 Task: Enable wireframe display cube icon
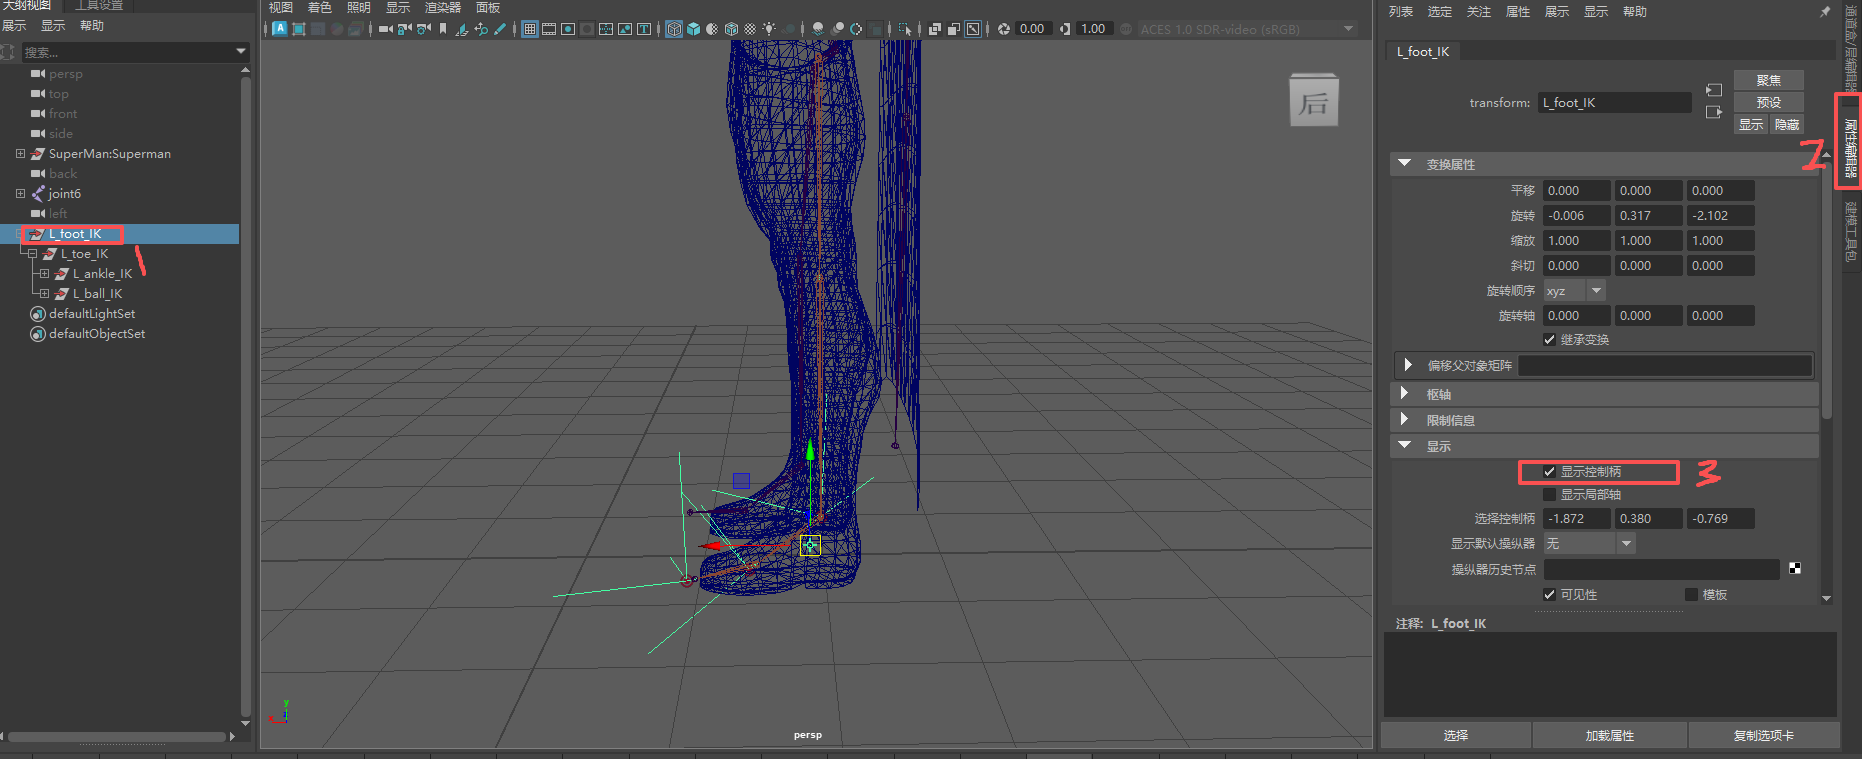coord(674,29)
